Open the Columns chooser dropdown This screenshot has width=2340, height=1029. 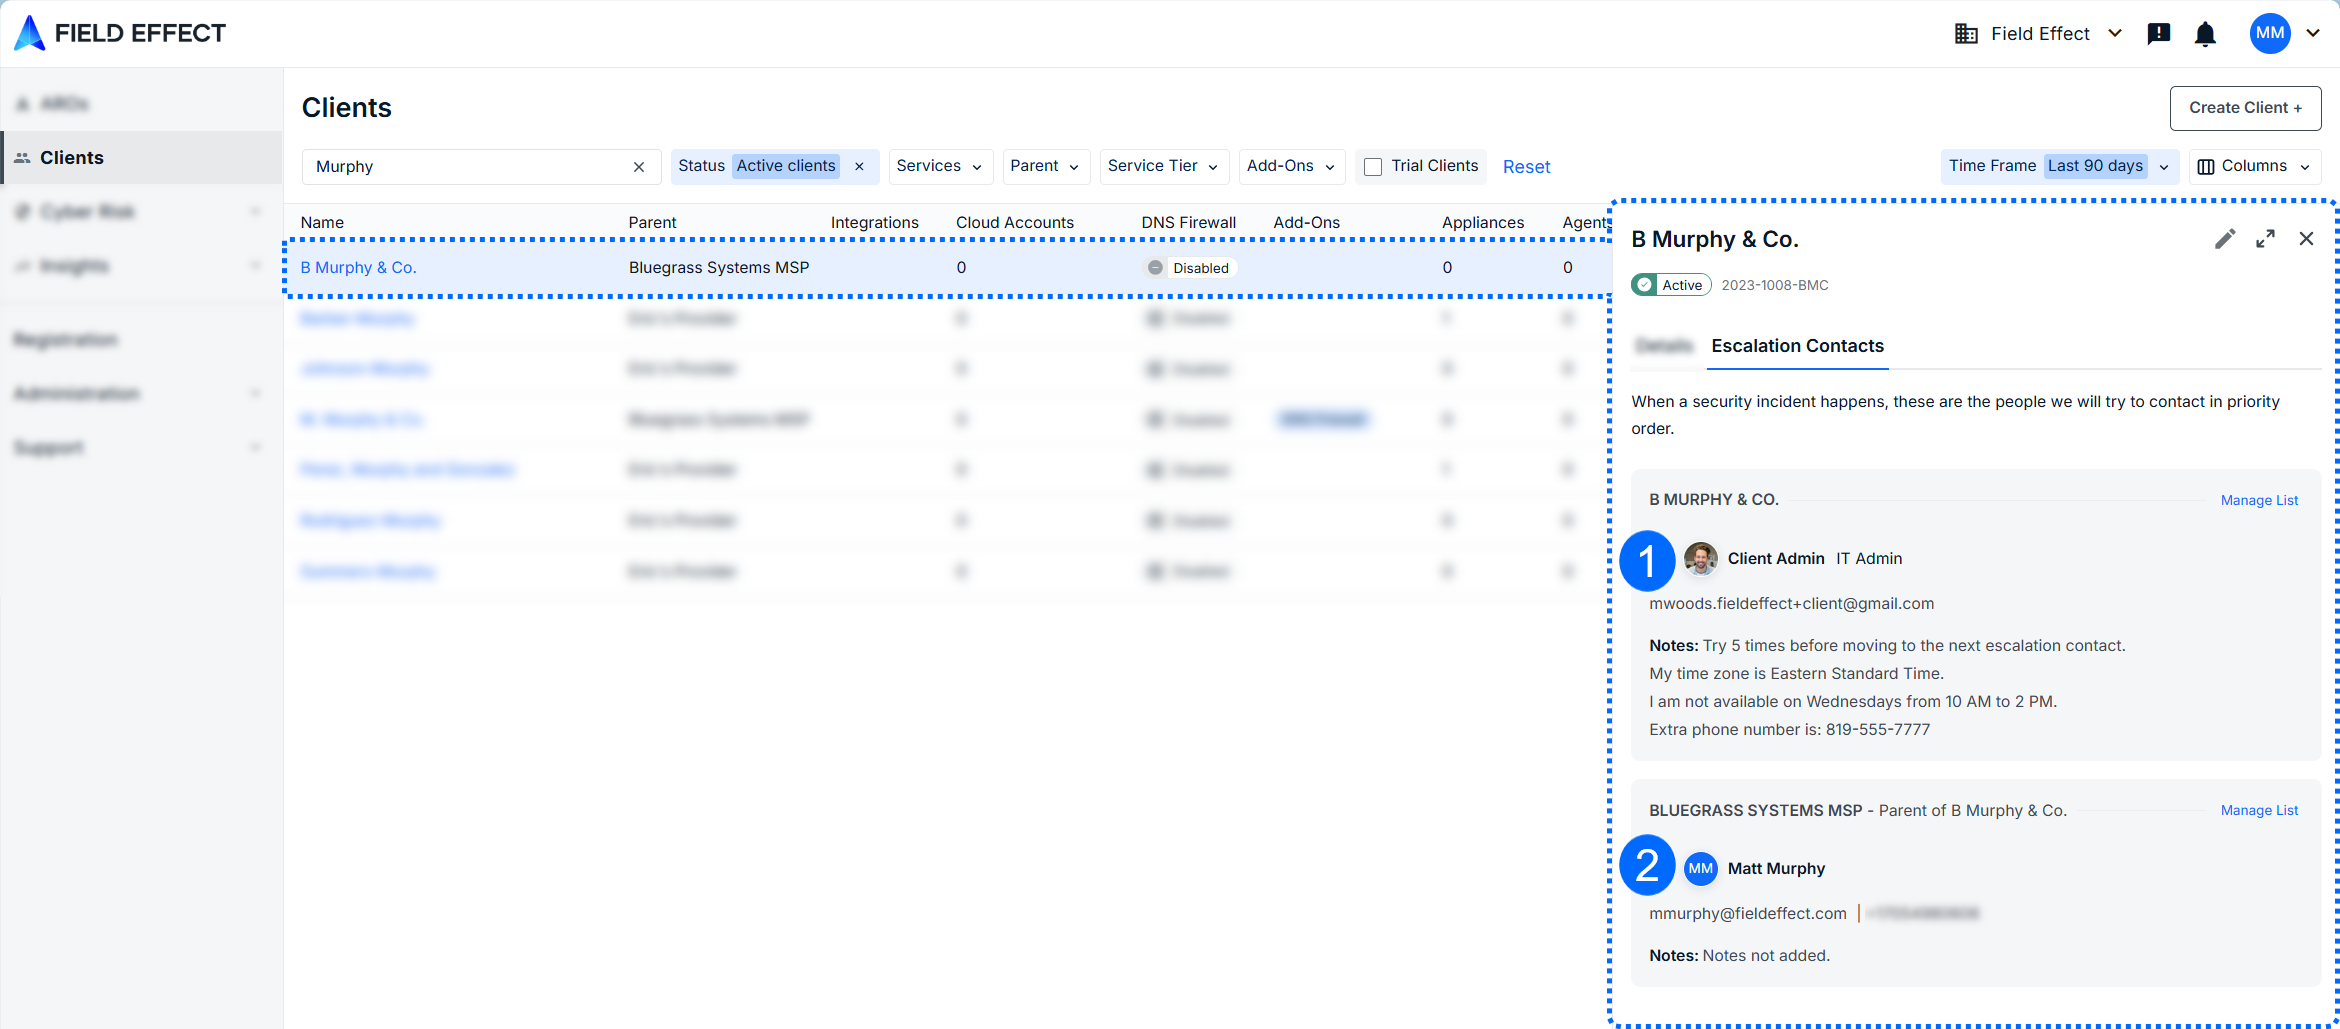[2254, 166]
